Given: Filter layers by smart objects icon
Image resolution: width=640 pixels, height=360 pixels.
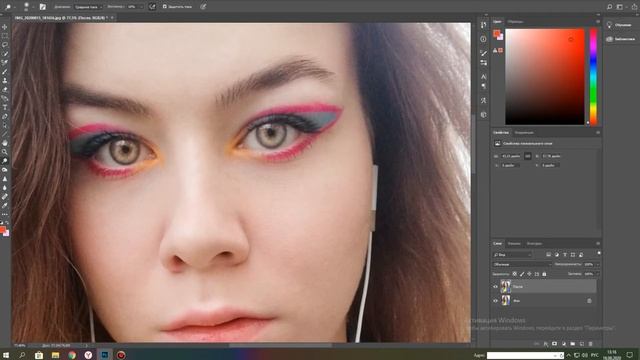Looking at the screenshot, I should coord(581,255).
